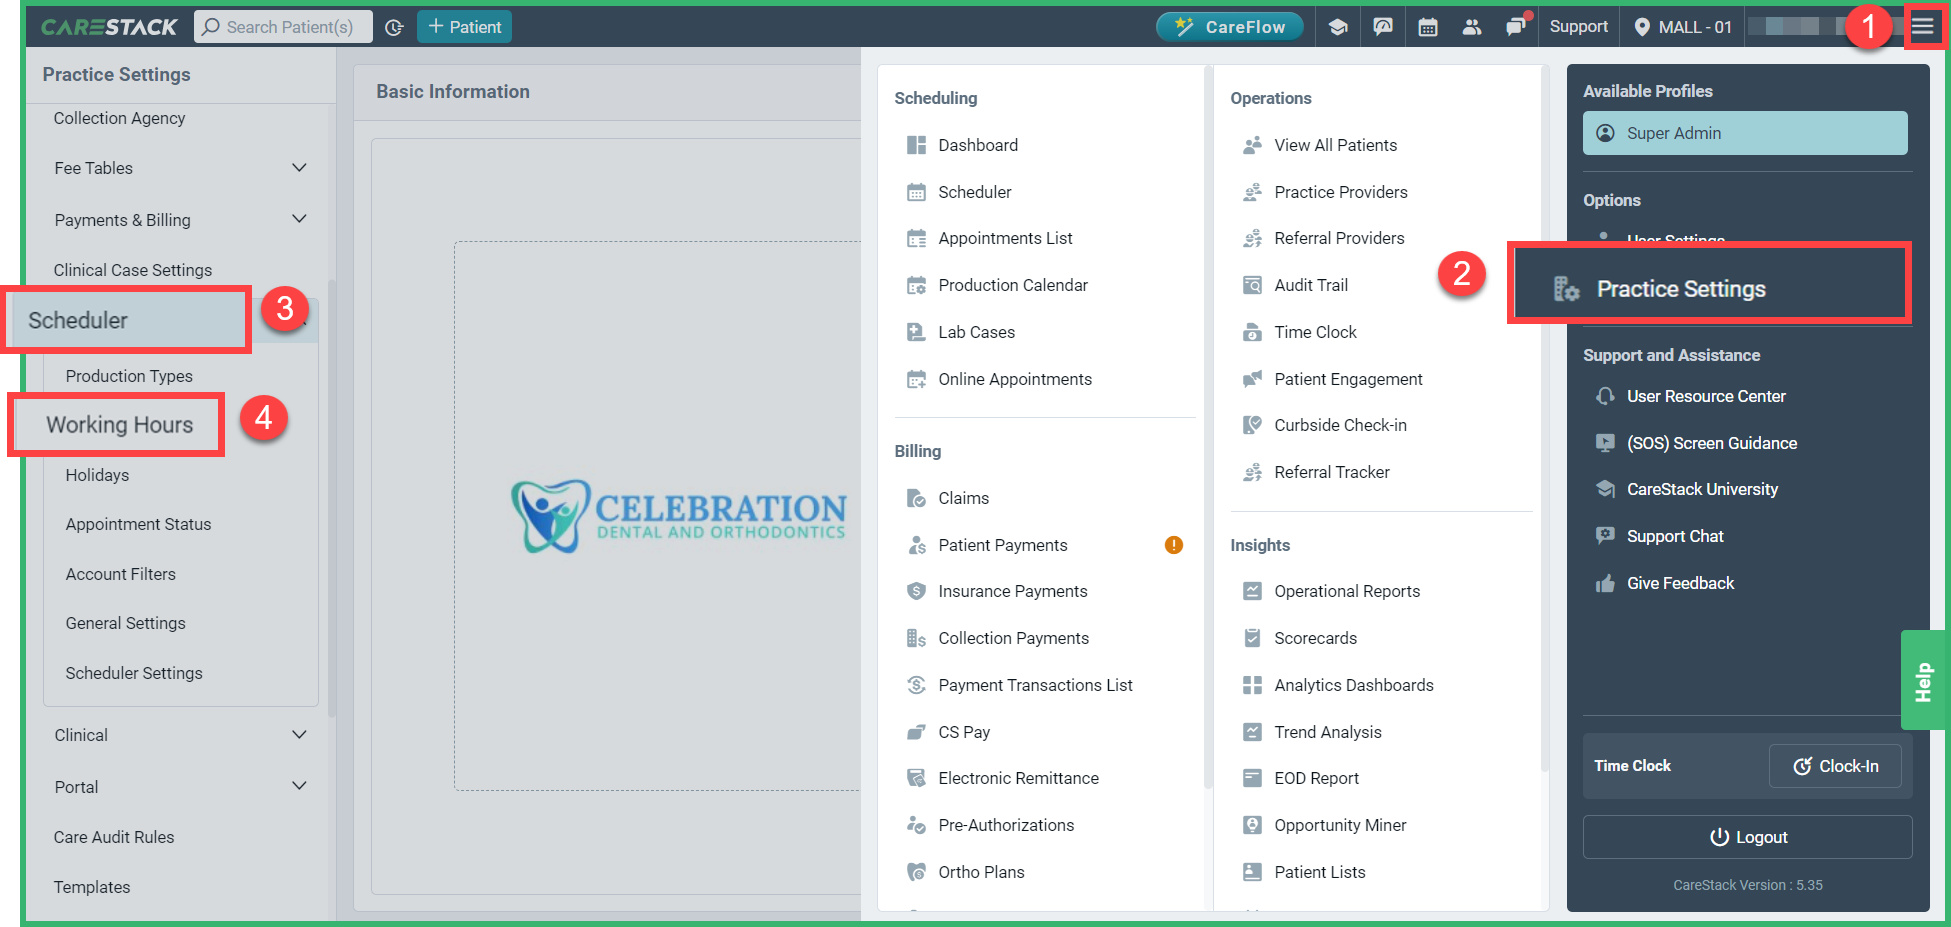The width and height of the screenshot is (1951, 927).
Task: Click the location pin icon beside MALL - 01
Action: 1641,27
